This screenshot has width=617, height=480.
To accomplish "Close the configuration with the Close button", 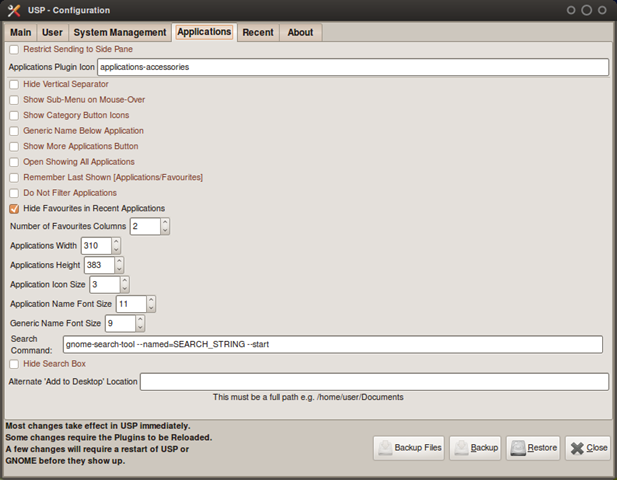I will (588, 448).
